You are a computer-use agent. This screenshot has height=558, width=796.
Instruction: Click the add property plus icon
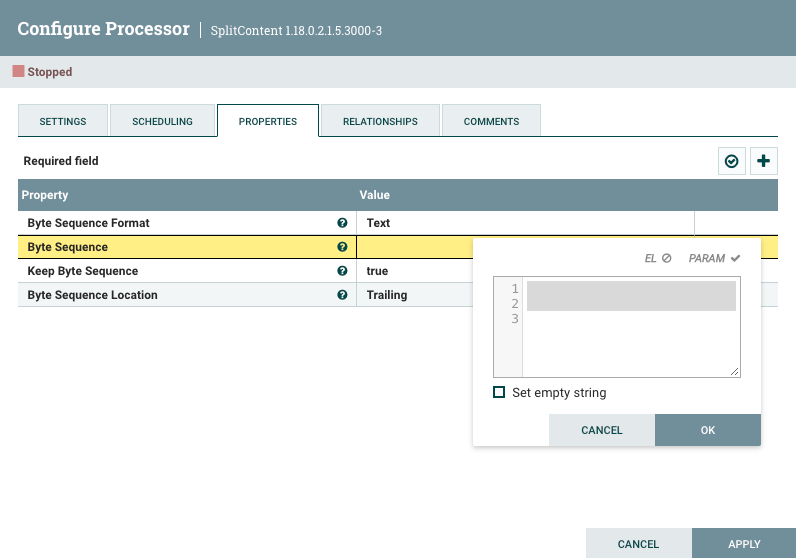tap(764, 161)
